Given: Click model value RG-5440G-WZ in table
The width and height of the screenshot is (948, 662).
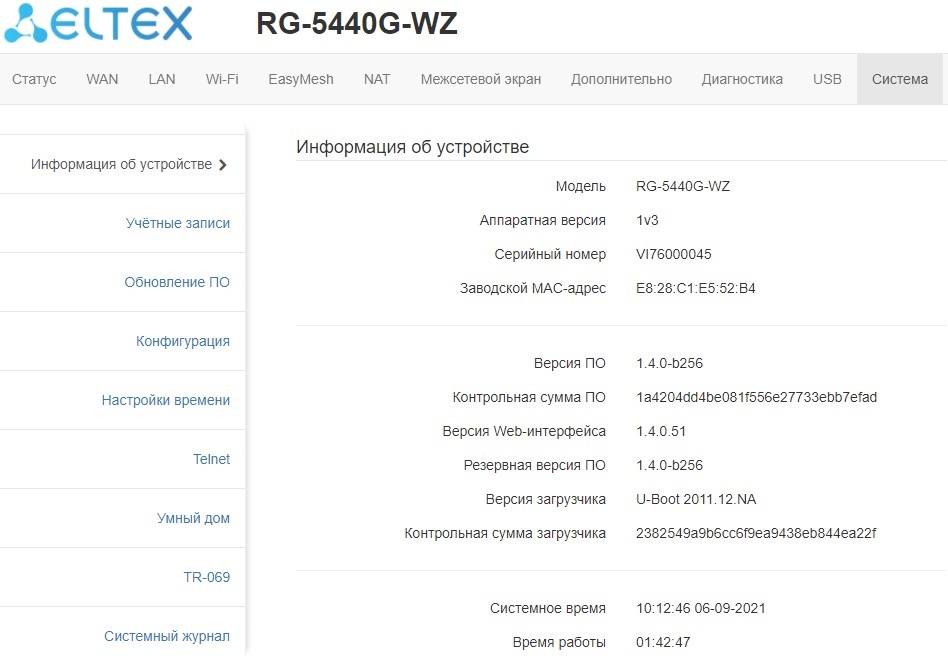Looking at the screenshot, I should point(683,186).
